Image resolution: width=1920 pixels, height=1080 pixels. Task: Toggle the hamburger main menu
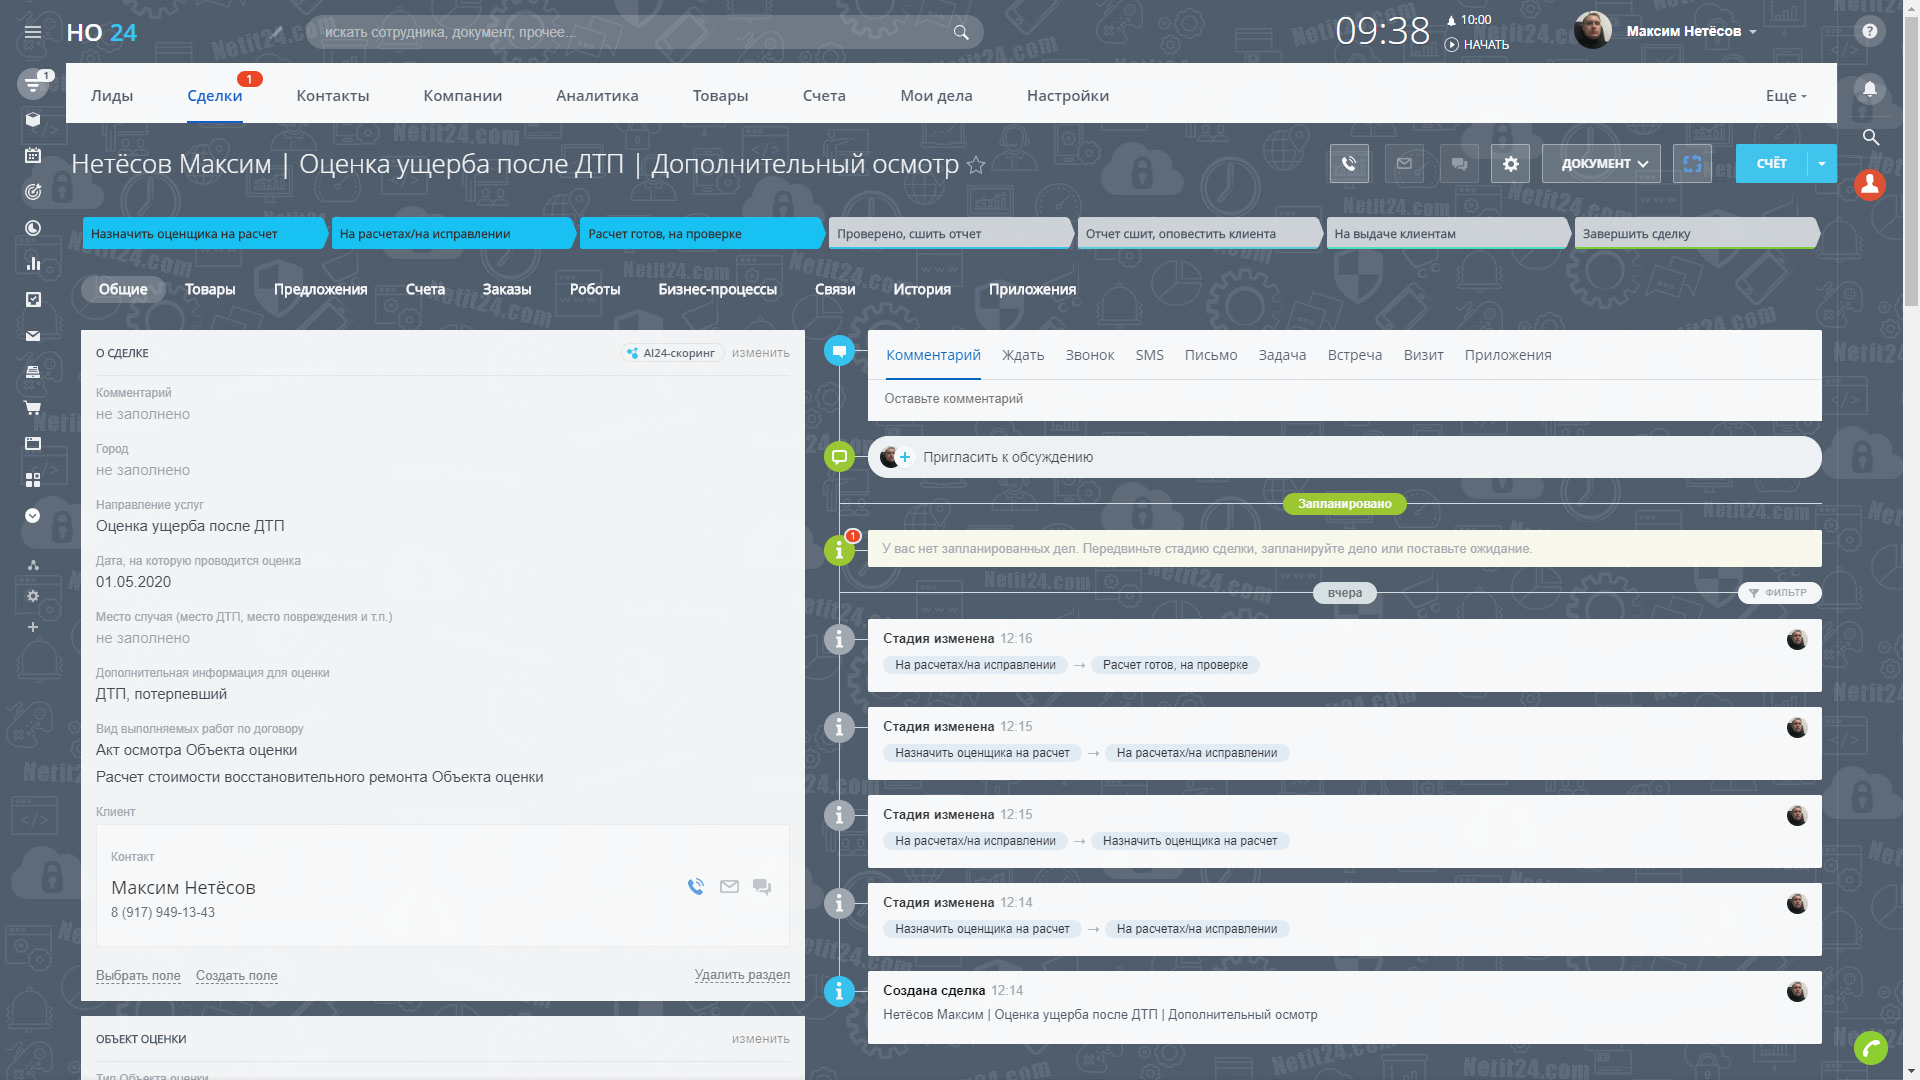(x=33, y=32)
